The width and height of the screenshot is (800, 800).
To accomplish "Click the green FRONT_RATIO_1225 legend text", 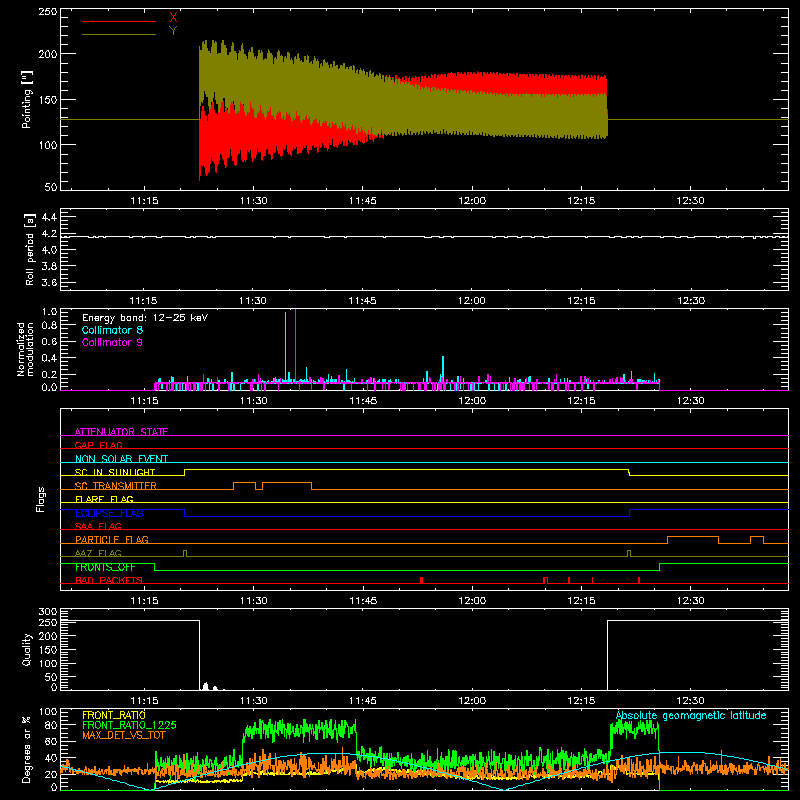I will 129,725.
